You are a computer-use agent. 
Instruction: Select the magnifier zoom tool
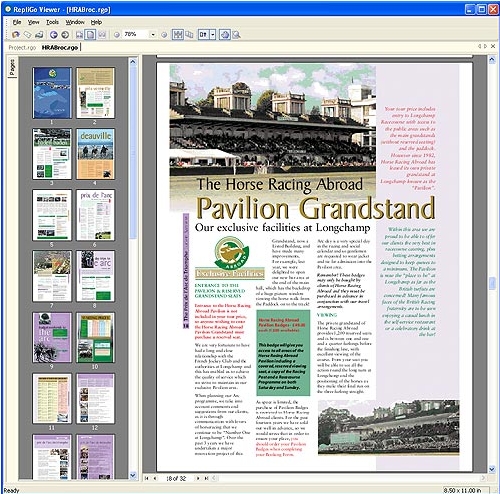[x=236, y=34]
